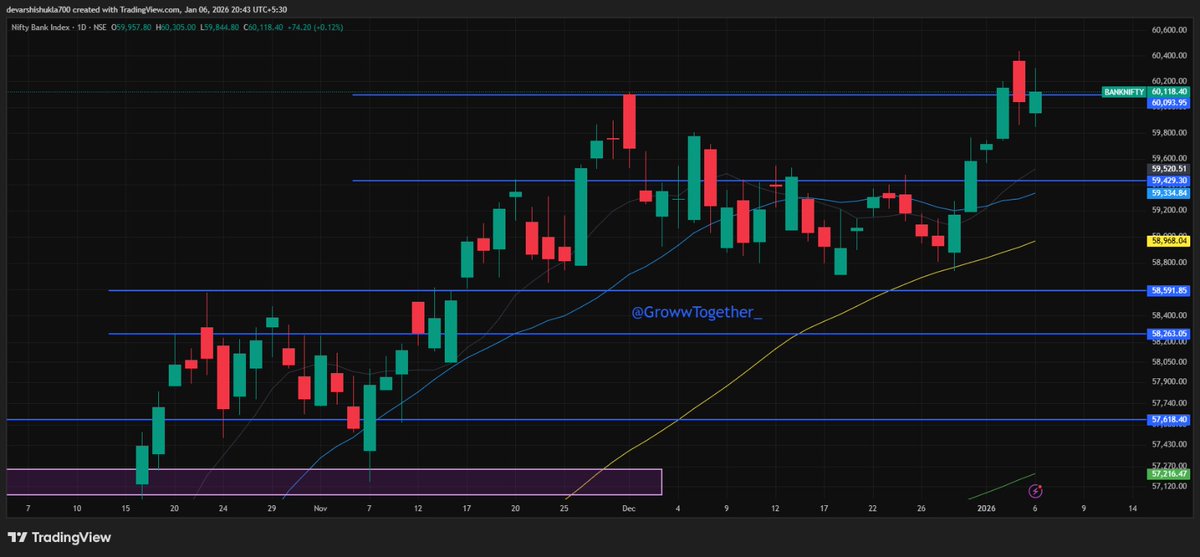This screenshot has width=1200, height=557.
Task: Click the 57,618.40 horizontal line label
Action: coord(1169,420)
